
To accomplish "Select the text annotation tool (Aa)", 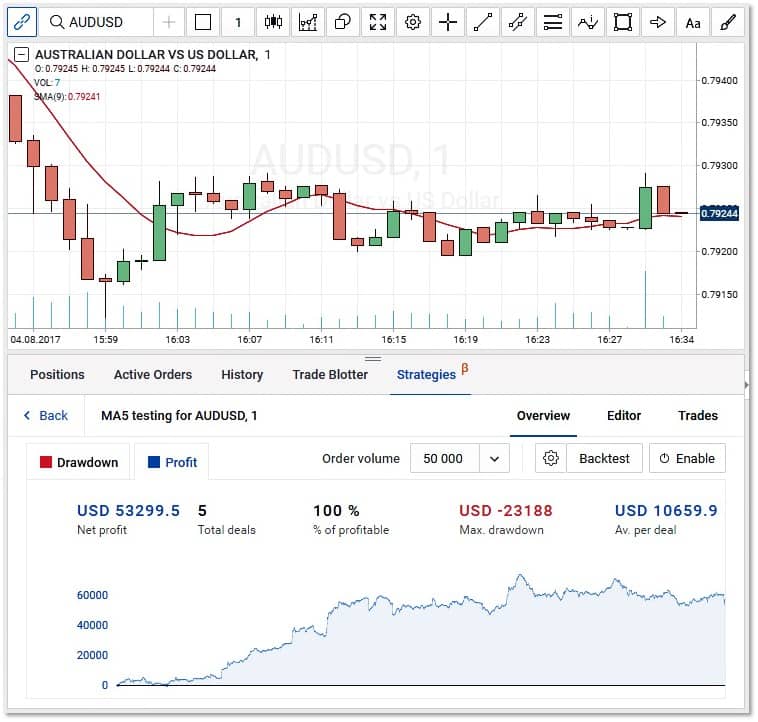I will coord(691,22).
